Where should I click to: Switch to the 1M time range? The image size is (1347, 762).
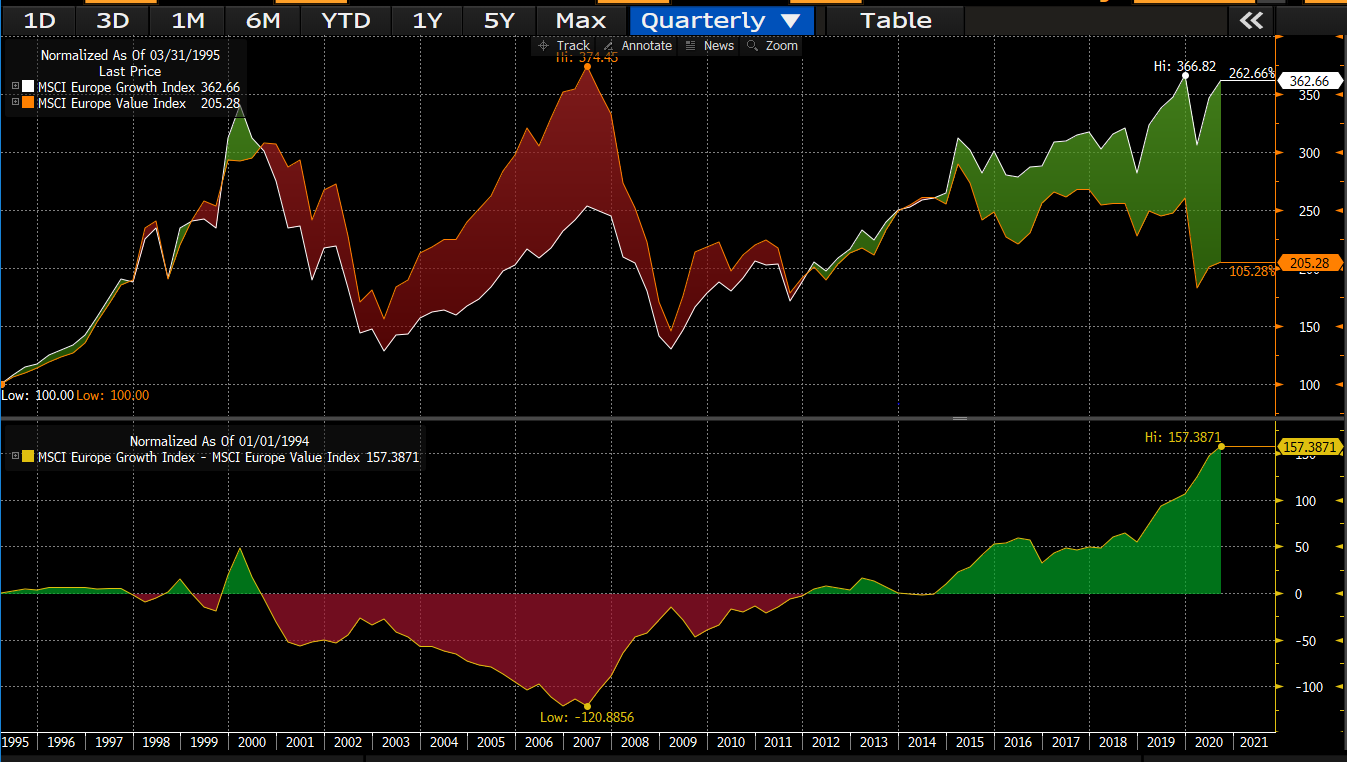click(x=187, y=20)
